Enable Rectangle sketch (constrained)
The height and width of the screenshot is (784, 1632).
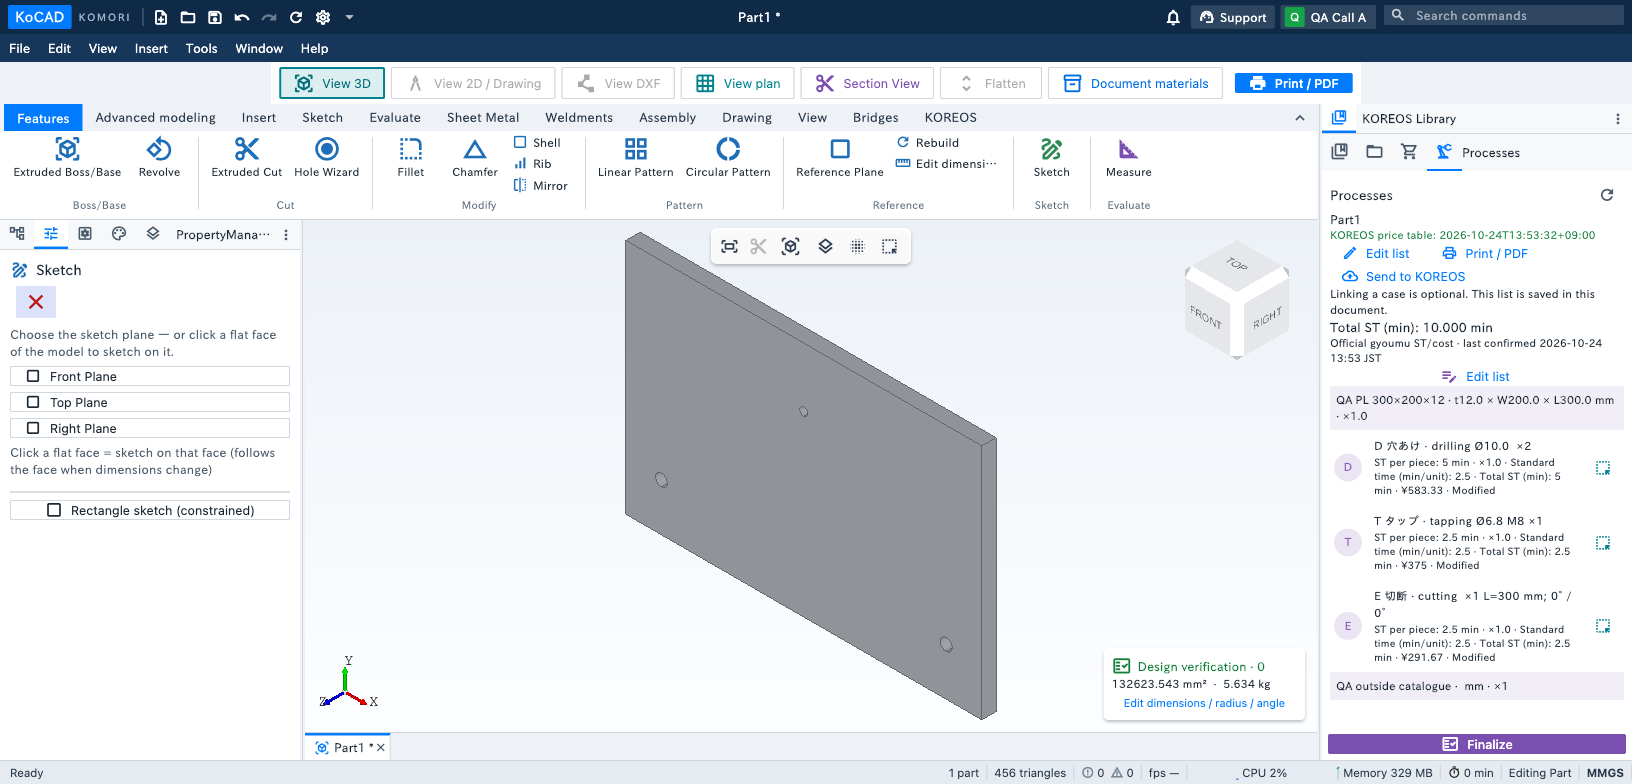click(150, 510)
